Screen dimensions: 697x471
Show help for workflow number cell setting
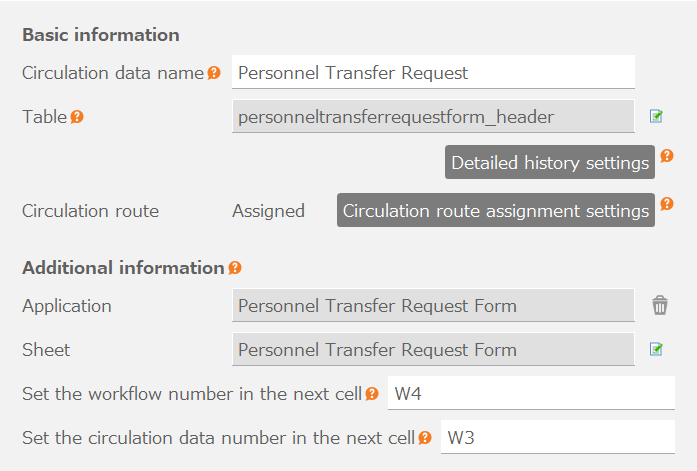[x=372, y=394]
